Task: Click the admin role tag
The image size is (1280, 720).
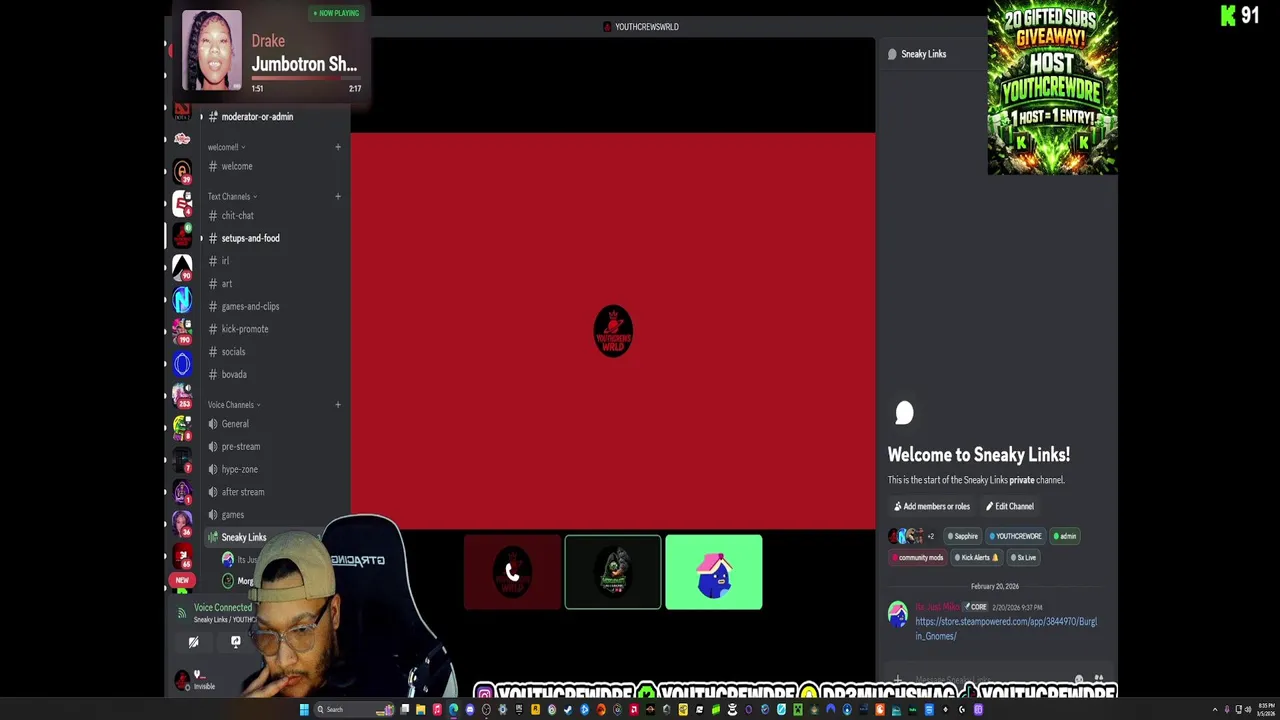Action: click(1065, 536)
